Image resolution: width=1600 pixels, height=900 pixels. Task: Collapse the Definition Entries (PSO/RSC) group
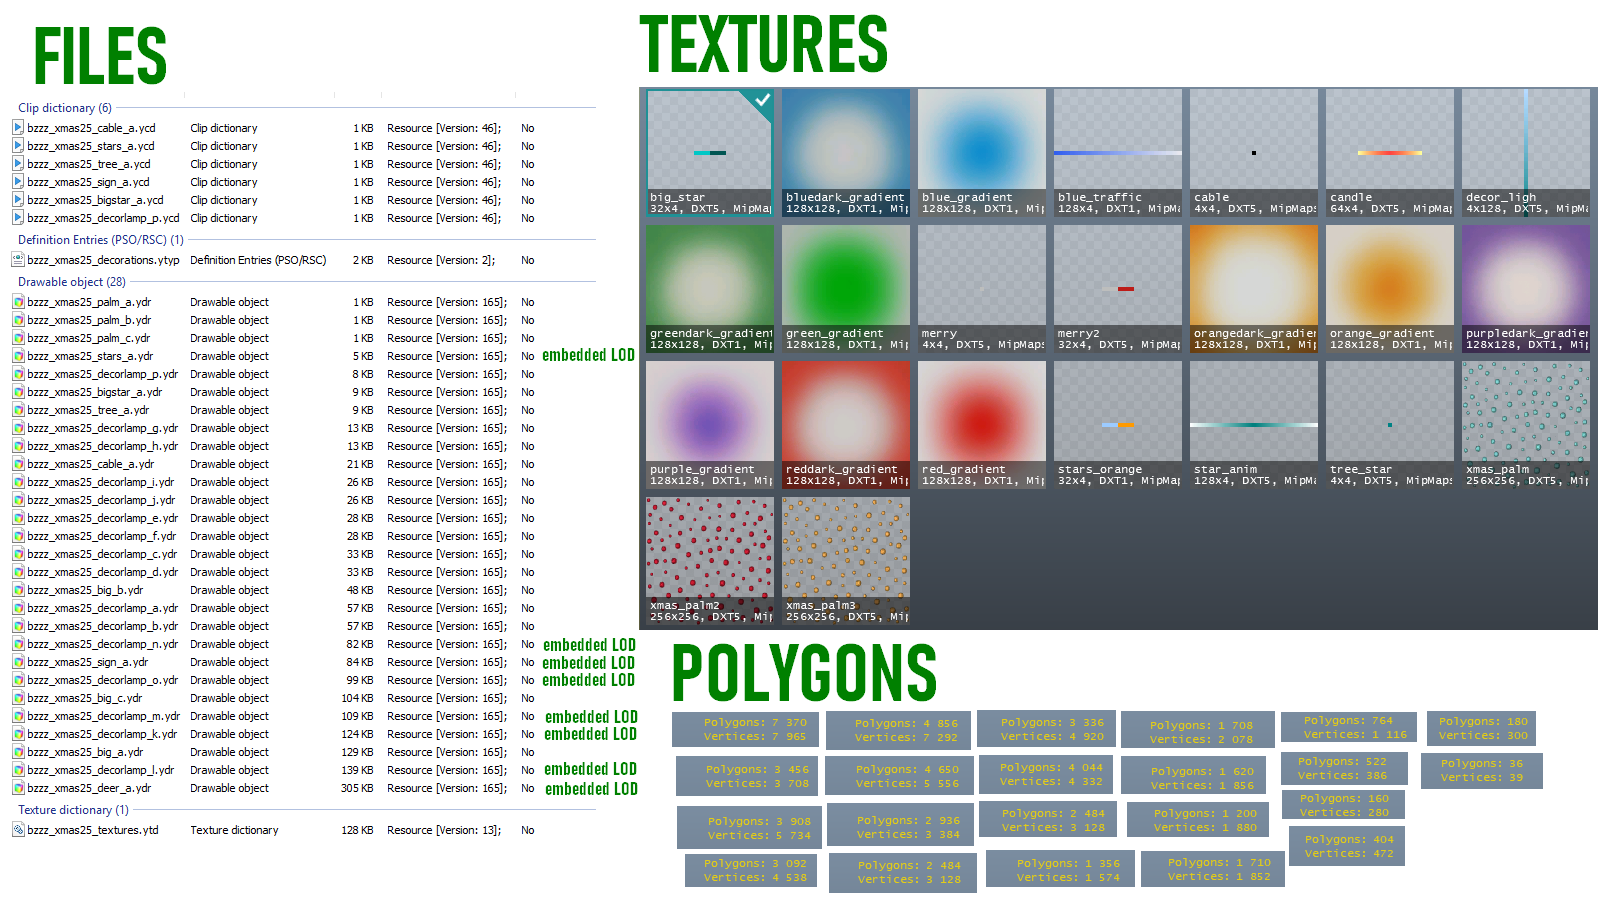100,240
